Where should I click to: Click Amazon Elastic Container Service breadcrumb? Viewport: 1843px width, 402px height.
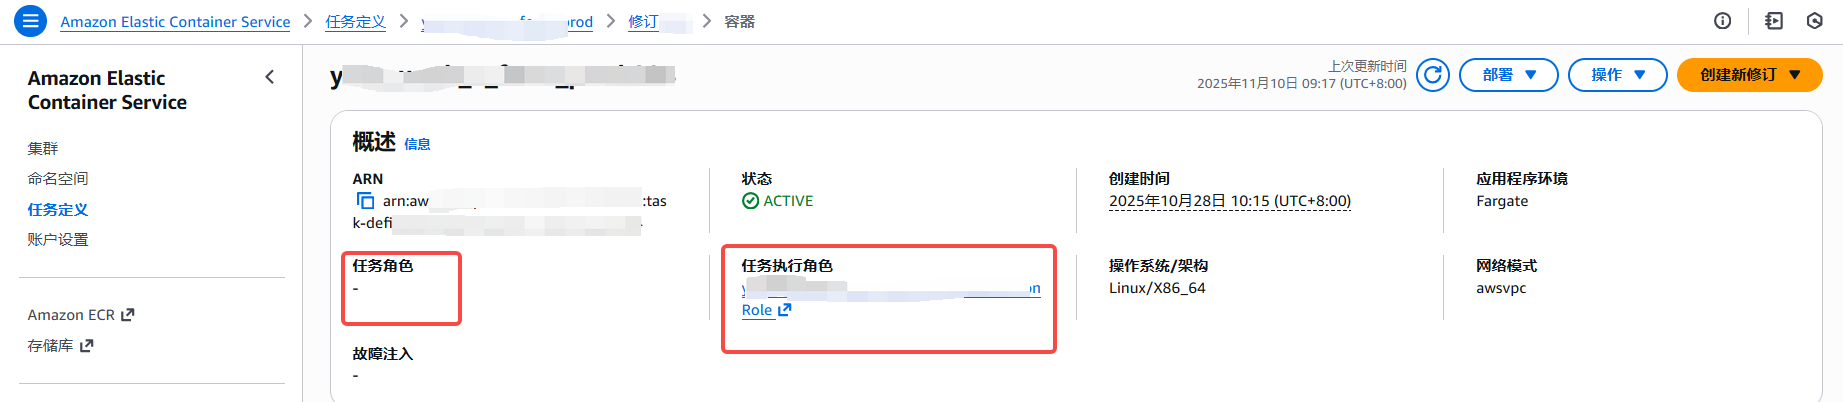(x=175, y=22)
